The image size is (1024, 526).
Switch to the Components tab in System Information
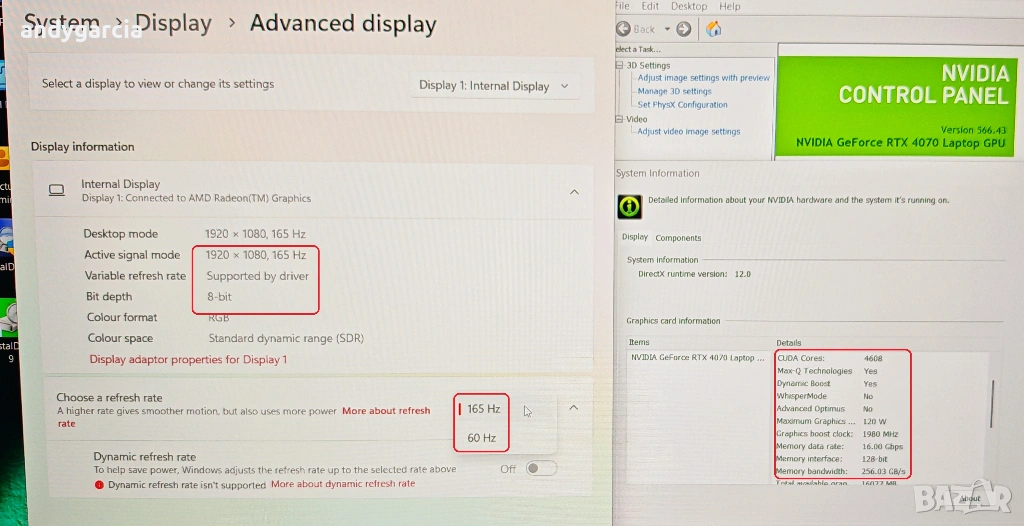(678, 238)
